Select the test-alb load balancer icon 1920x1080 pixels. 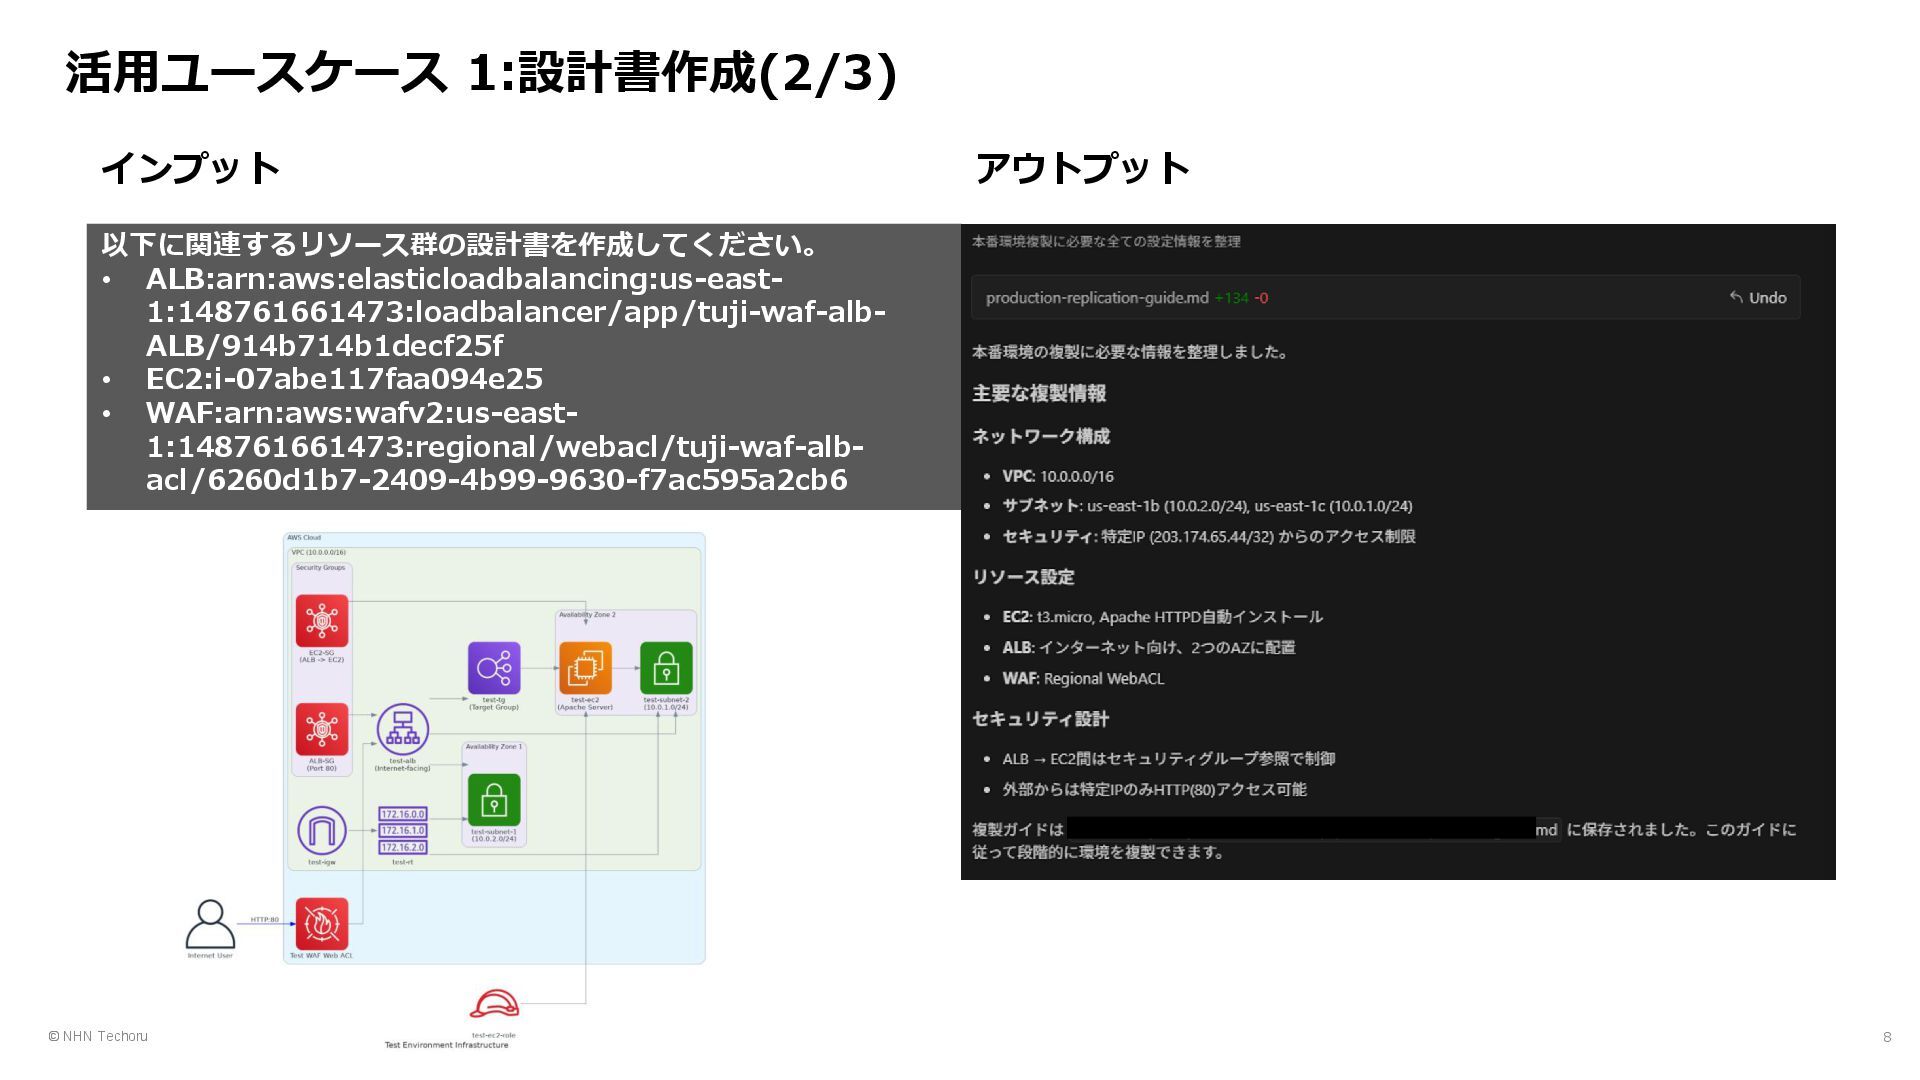click(403, 730)
